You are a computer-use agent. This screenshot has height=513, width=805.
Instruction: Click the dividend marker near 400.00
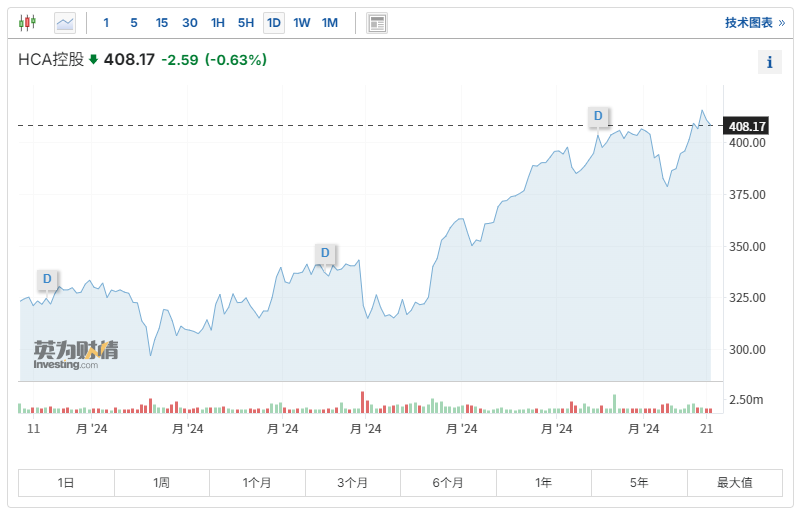598,116
